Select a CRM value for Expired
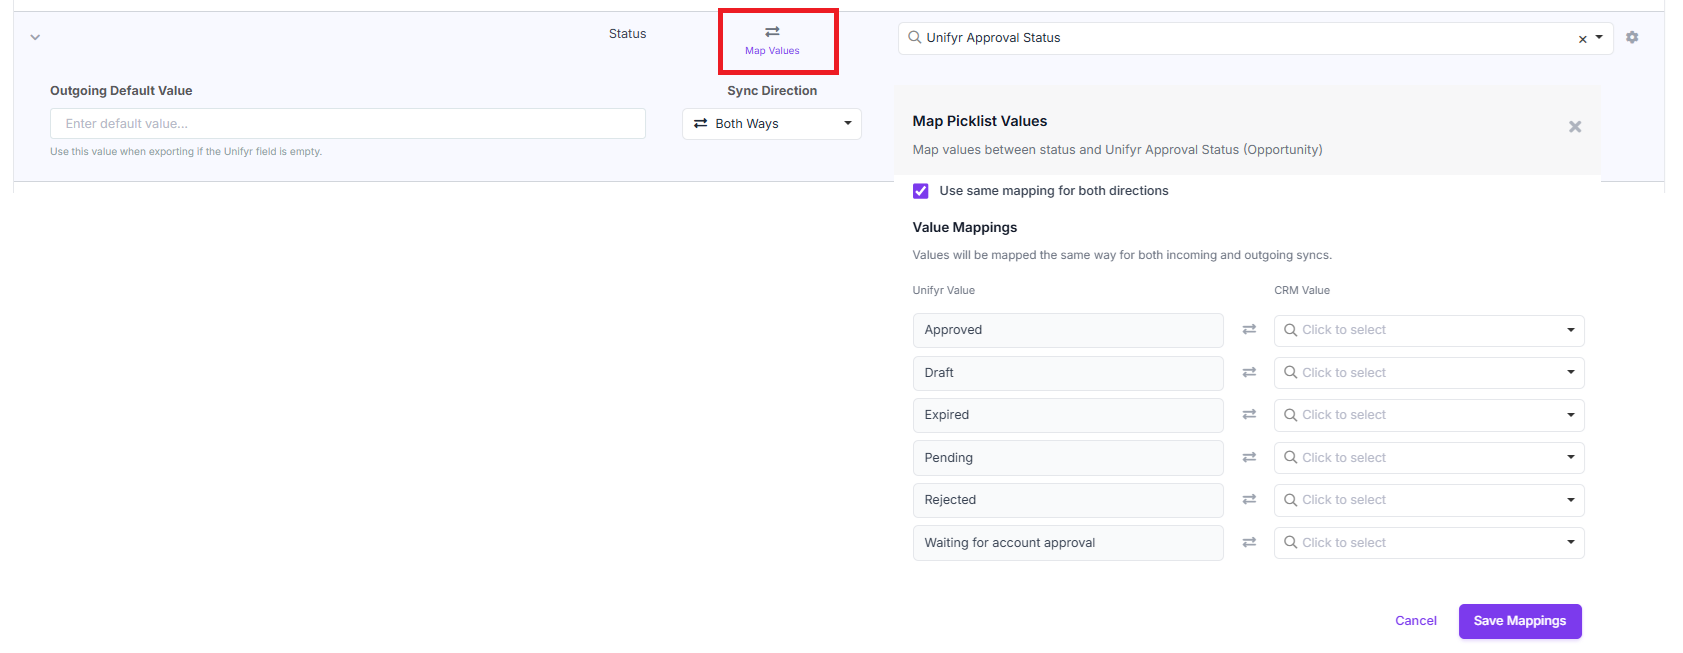Viewport: 1683px width, 653px height. (x=1429, y=415)
